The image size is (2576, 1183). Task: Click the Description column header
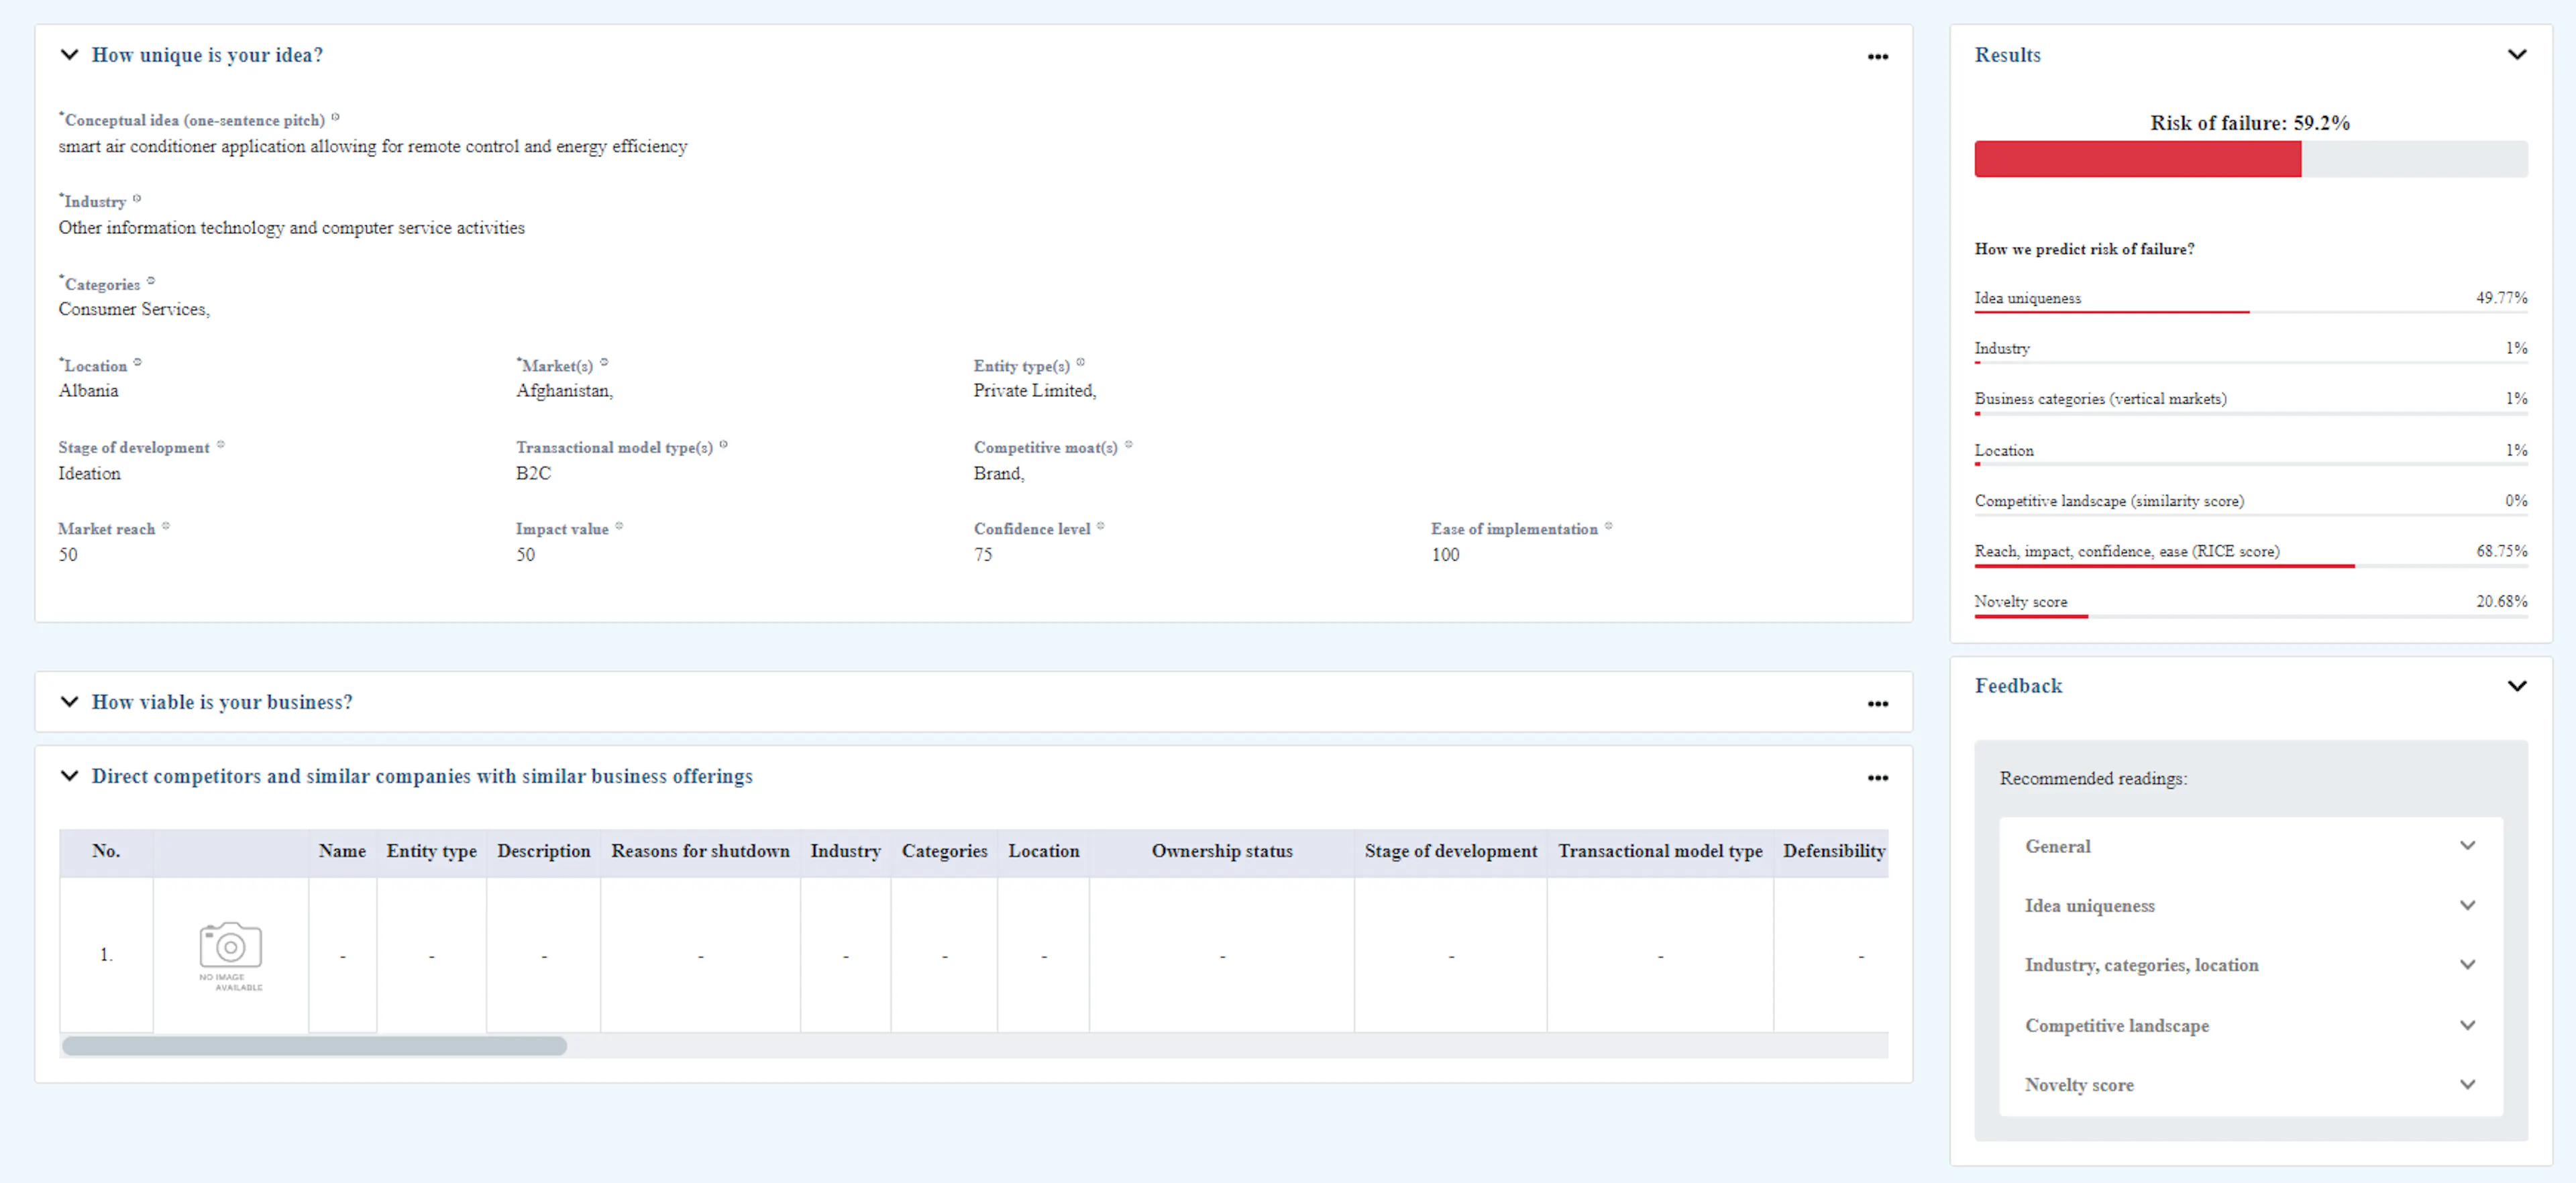coord(543,851)
